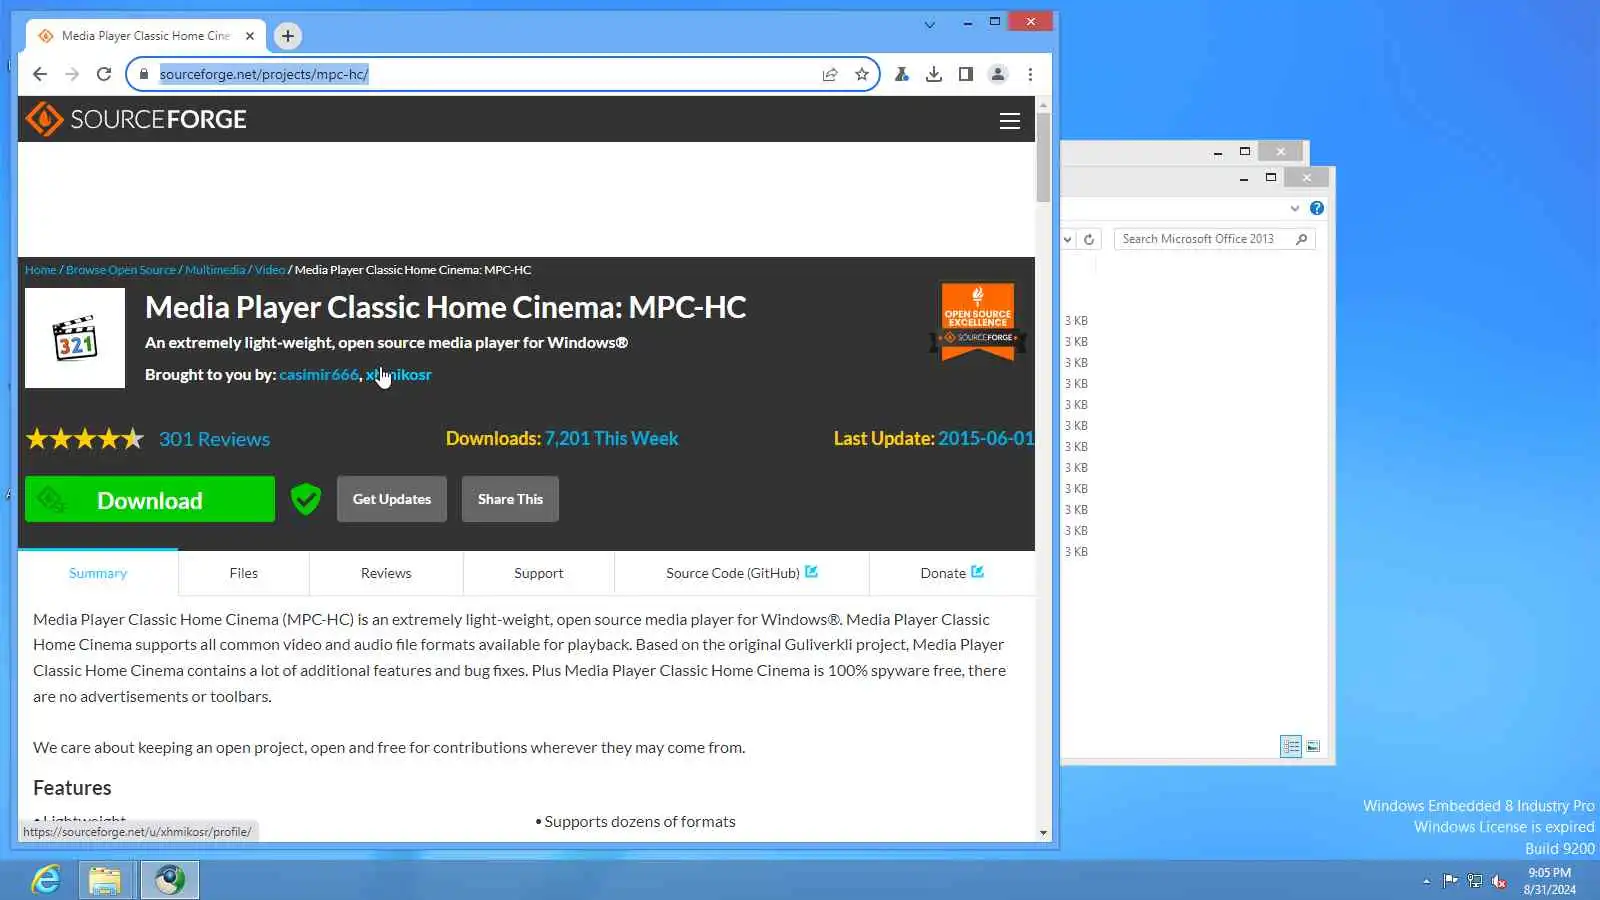Viewport: 1600px width, 900px height.
Task: Click the Explorer refresh button
Action: click(x=1089, y=239)
